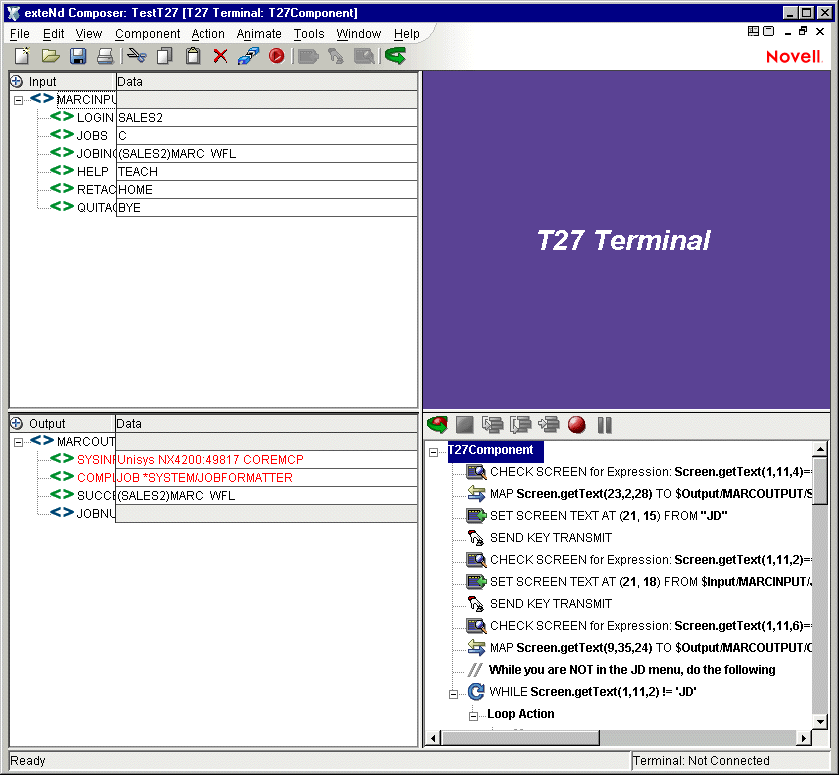The image size is (839, 775).
Task: Click the SALES2 data field
Action: (x=266, y=118)
